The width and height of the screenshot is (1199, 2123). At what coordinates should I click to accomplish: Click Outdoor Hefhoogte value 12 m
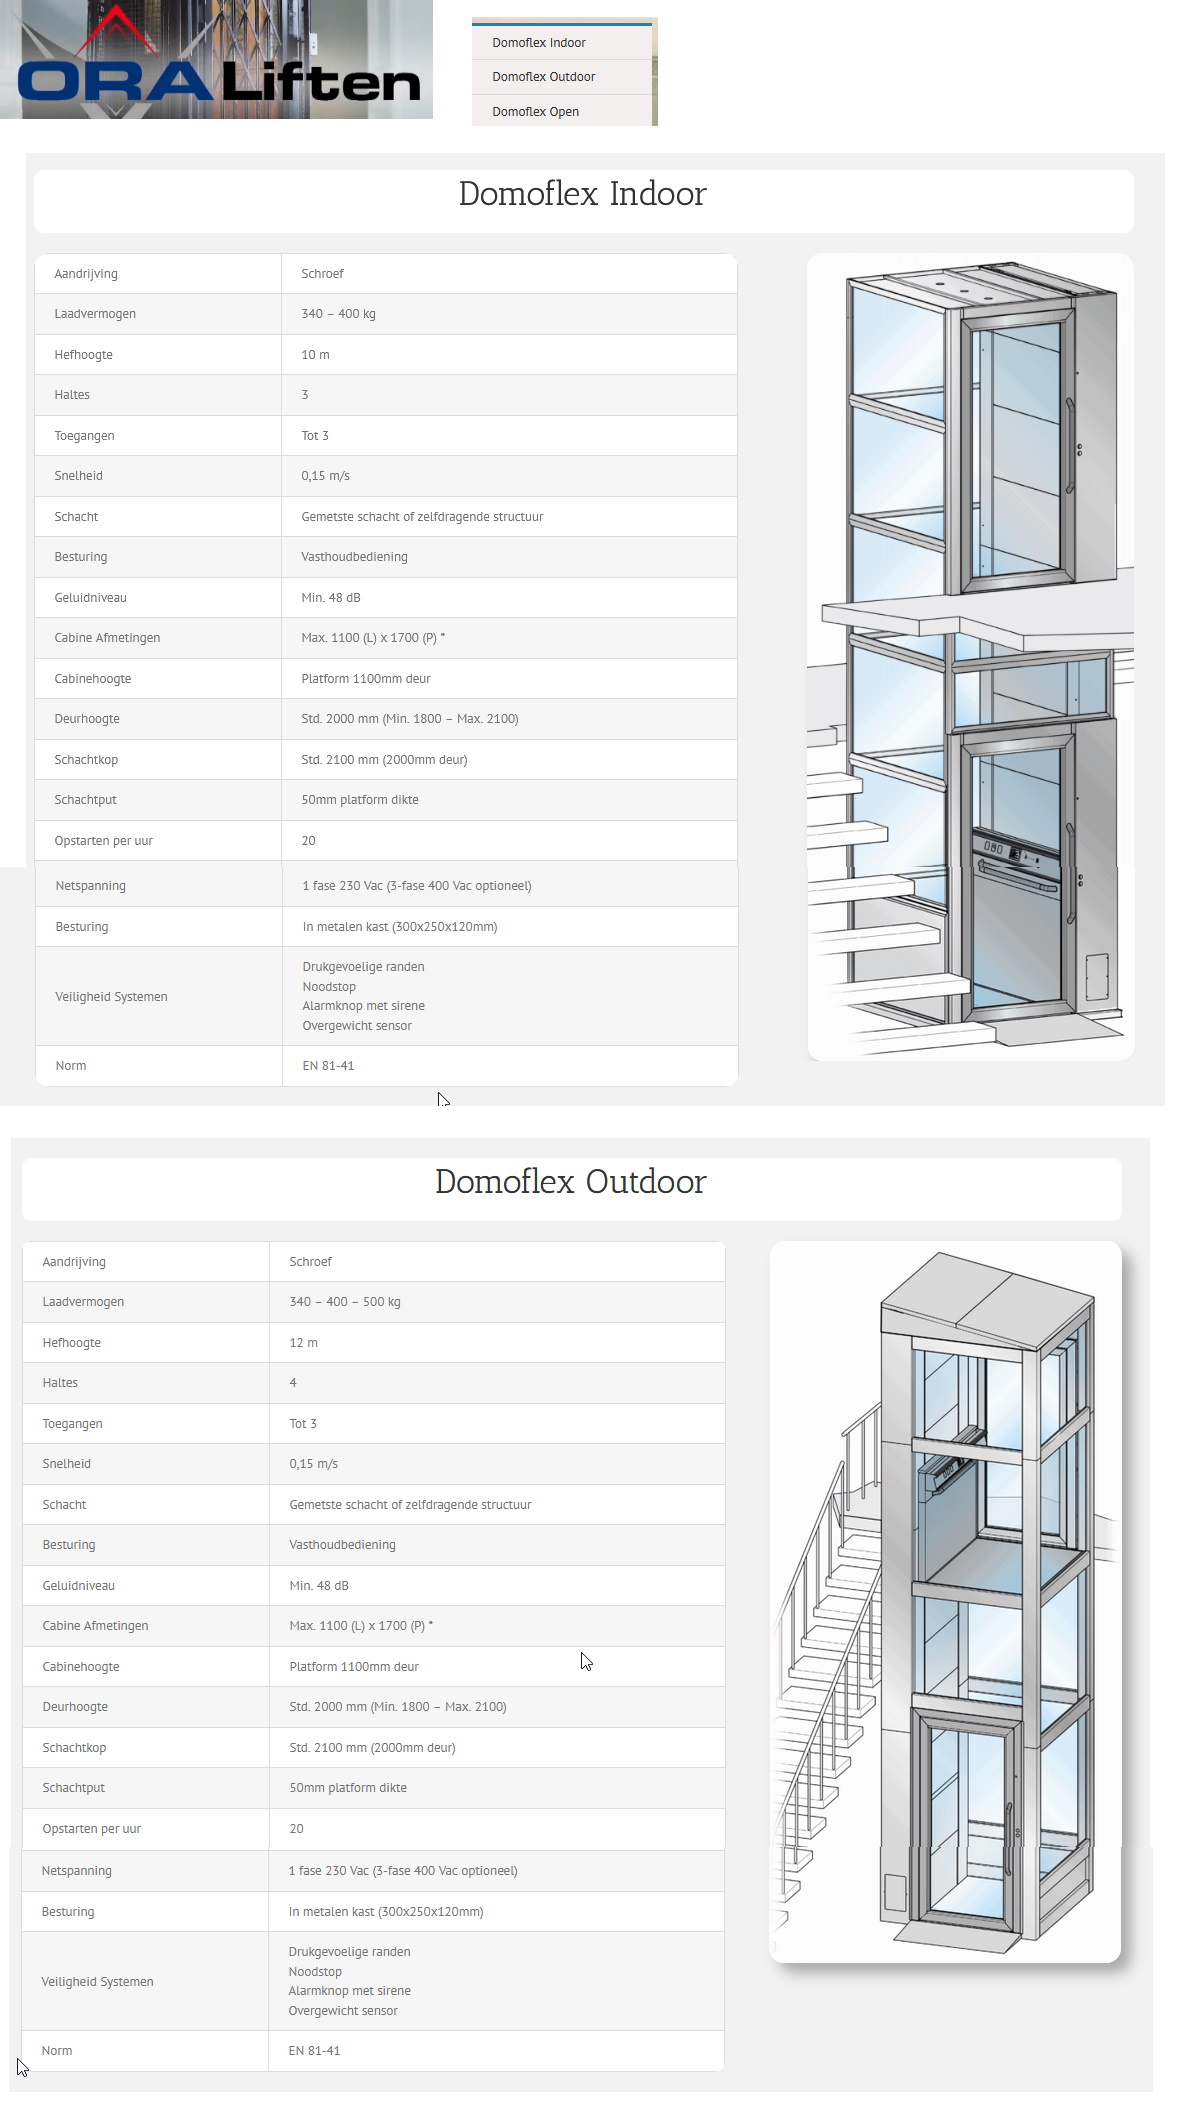tap(303, 1343)
